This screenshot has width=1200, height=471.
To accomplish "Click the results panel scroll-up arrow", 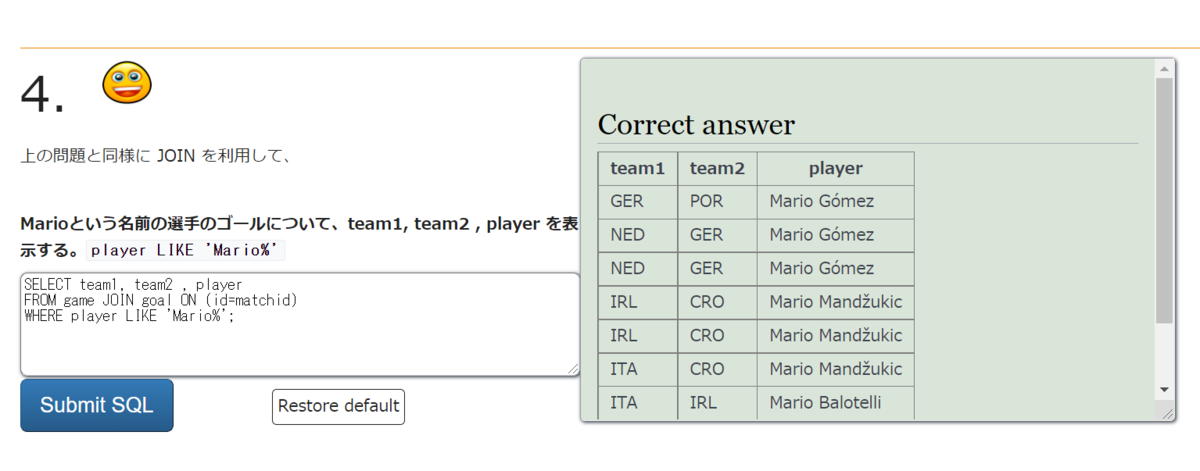I will point(1164,69).
